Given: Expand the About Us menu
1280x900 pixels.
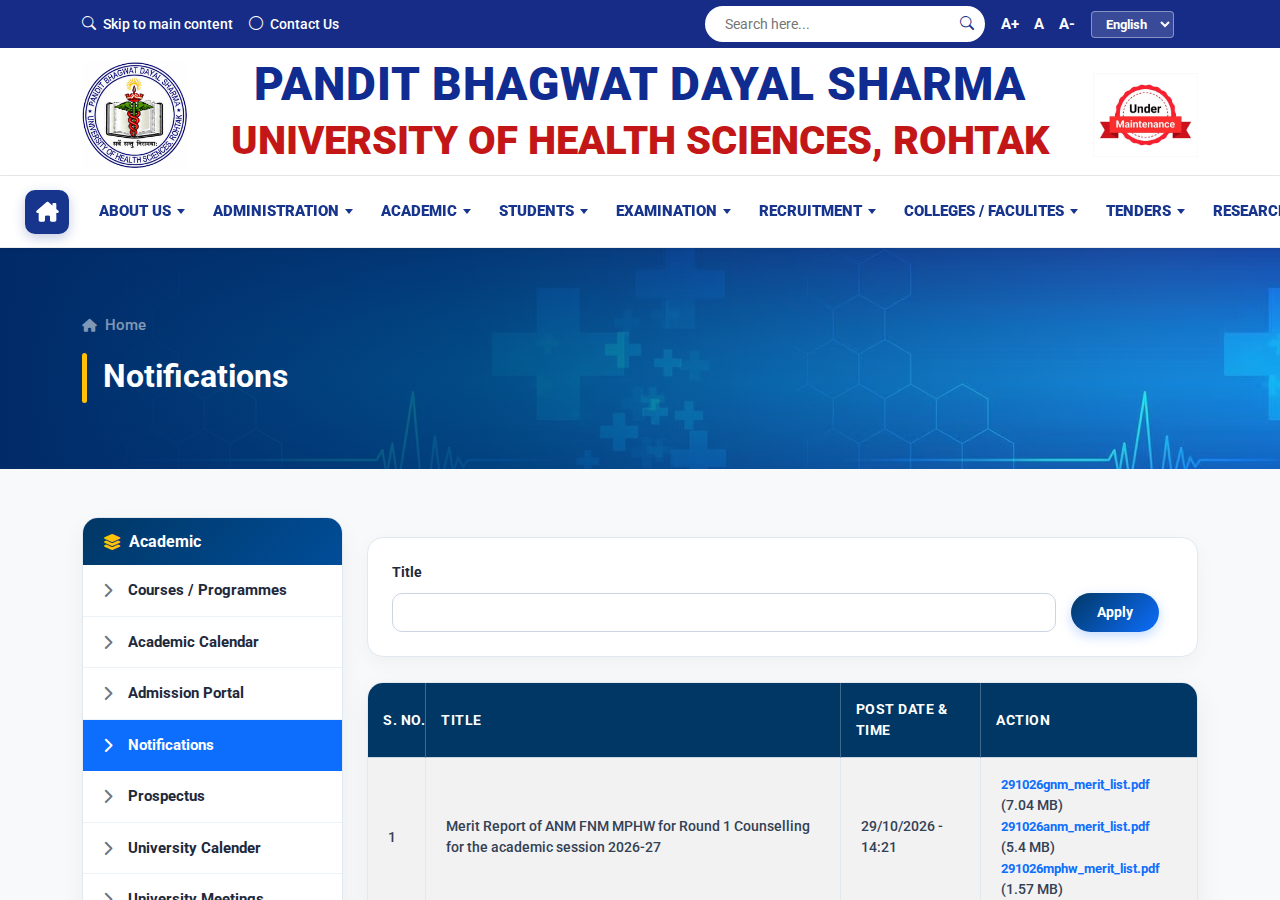Looking at the screenshot, I should 142,211.
